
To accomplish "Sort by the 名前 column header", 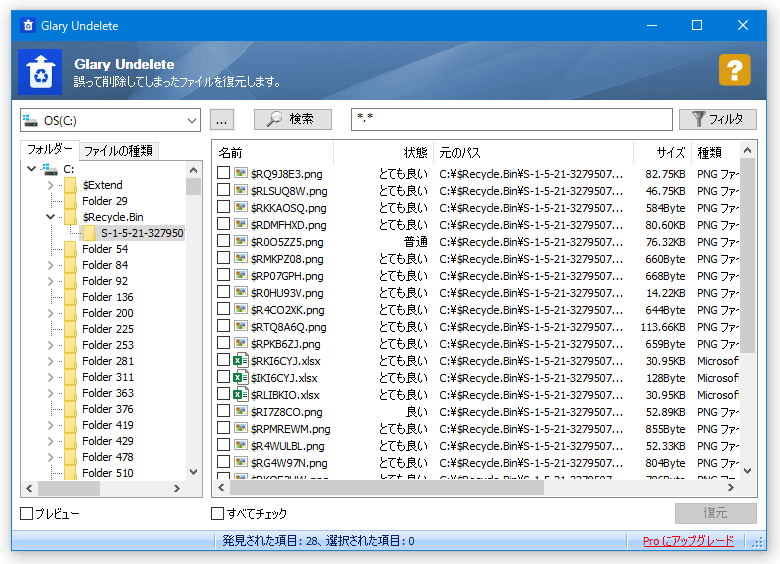I will click(273, 153).
